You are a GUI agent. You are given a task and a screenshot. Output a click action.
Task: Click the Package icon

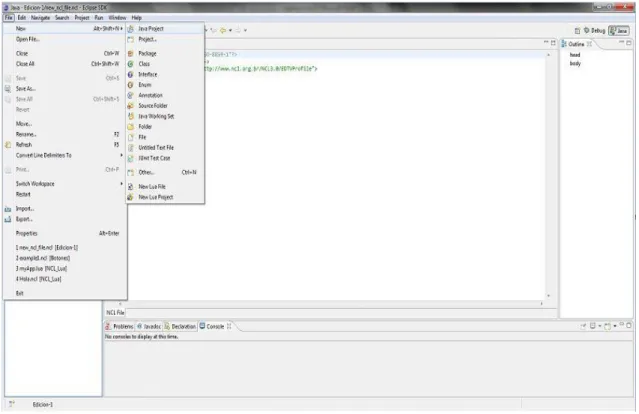point(131,53)
